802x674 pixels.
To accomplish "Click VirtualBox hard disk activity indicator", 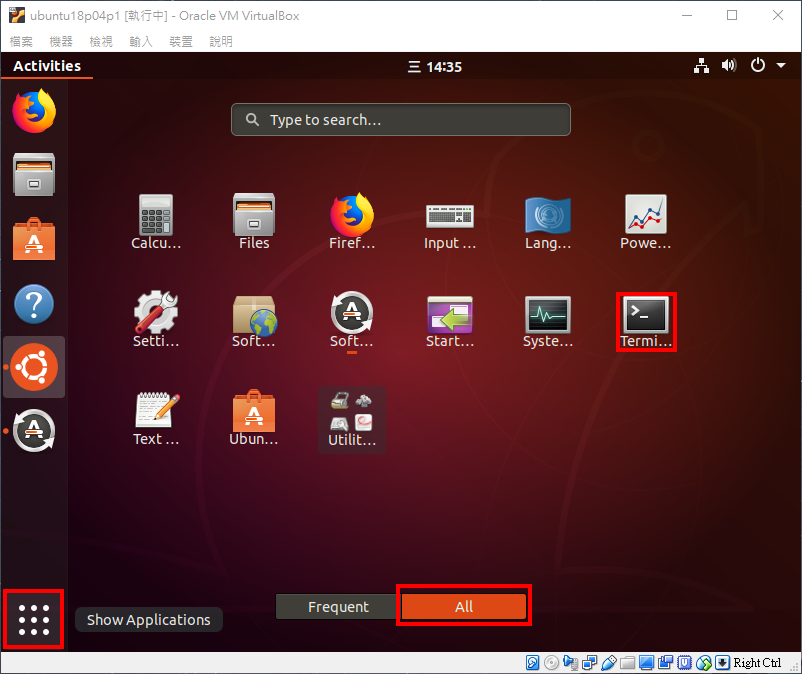I will pyautogui.click(x=532, y=663).
